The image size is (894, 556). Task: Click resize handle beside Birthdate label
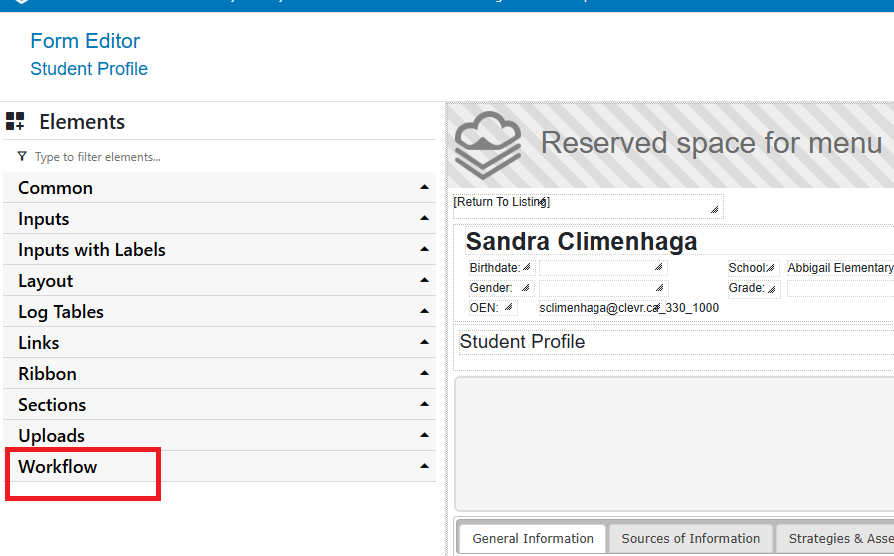click(x=527, y=268)
